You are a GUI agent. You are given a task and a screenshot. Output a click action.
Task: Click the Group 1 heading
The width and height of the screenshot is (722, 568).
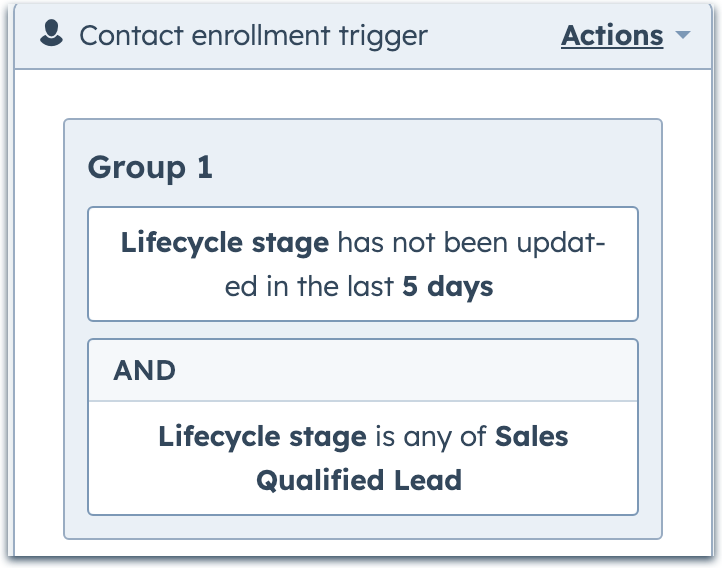tap(150, 167)
